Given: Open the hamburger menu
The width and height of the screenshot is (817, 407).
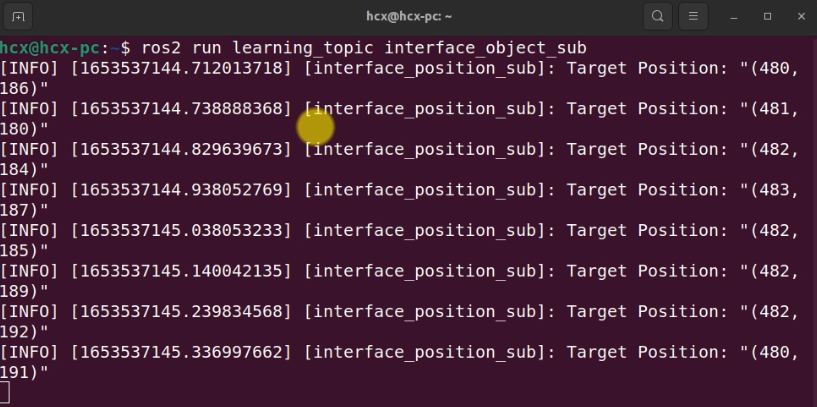Looking at the screenshot, I should (692, 17).
